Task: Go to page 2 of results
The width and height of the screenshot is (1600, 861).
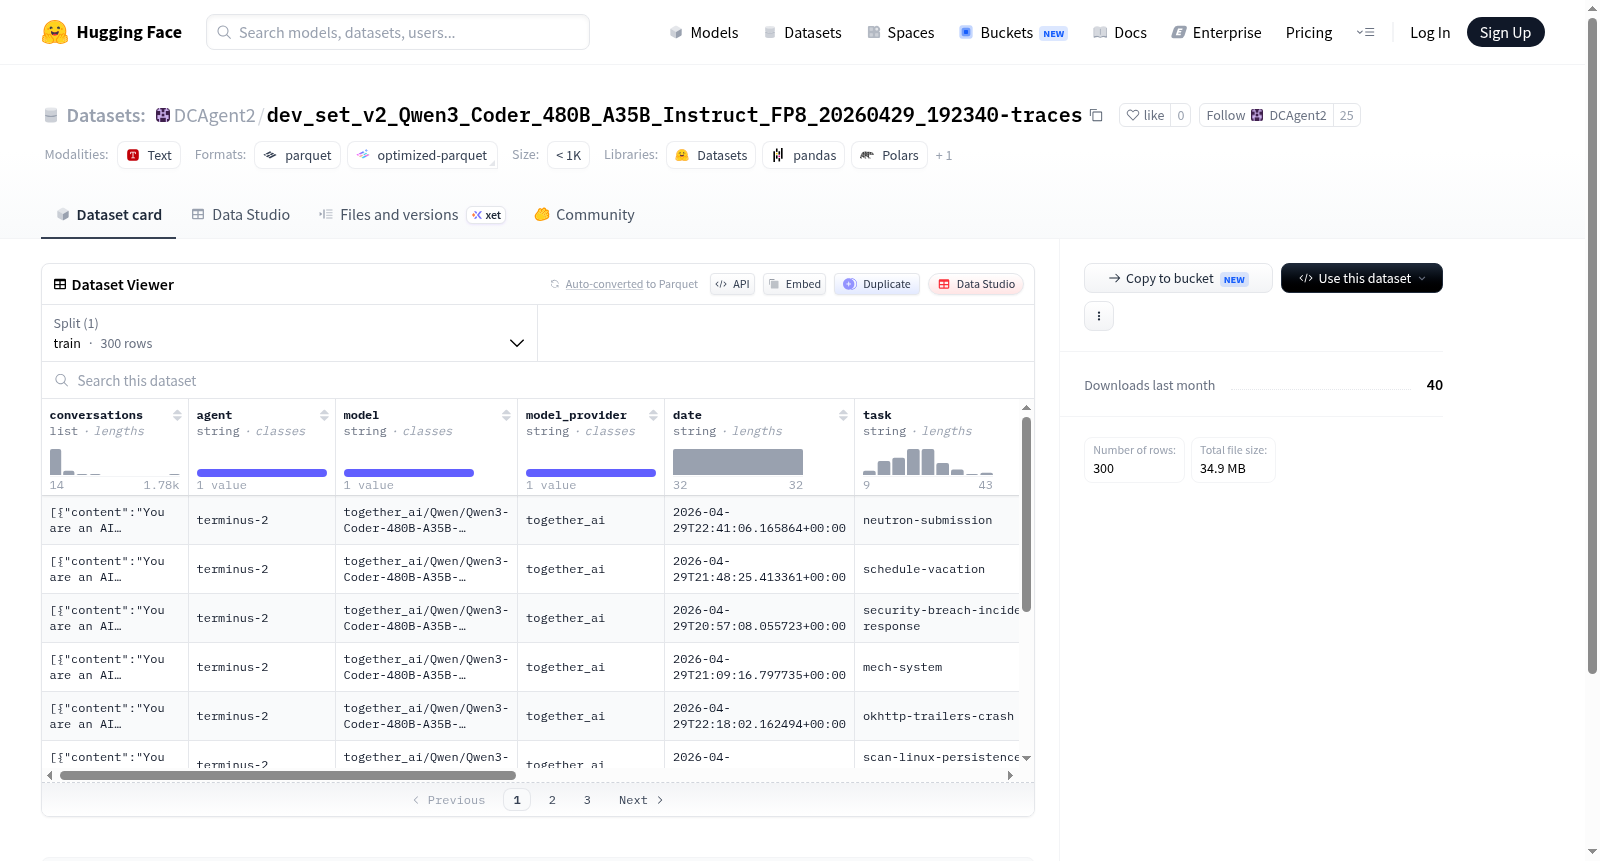Action: (x=552, y=800)
